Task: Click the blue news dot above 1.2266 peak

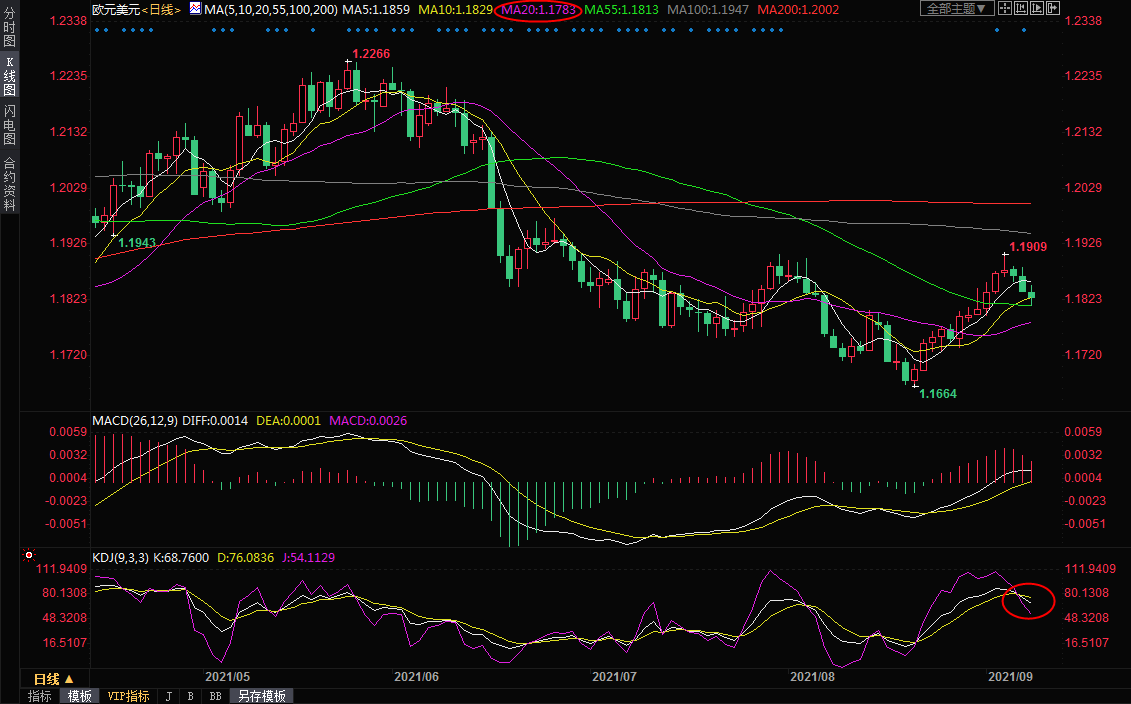Action: click(351, 29)
